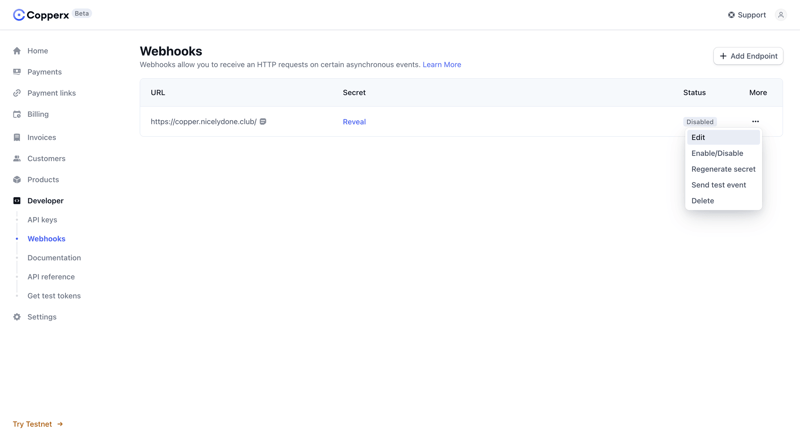Click the Support lifebuoy icon
This screenshot has width=800, height=442.
(x=731, y=15)
